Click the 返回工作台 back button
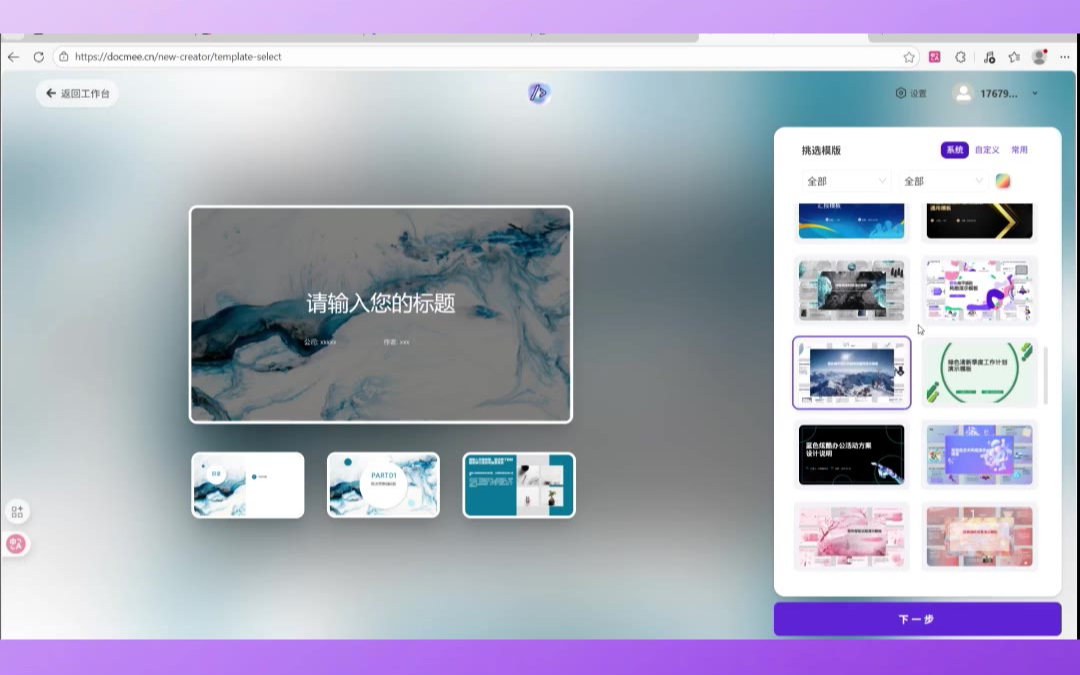Screen dimensions: 1080x675 coord(78,93)
